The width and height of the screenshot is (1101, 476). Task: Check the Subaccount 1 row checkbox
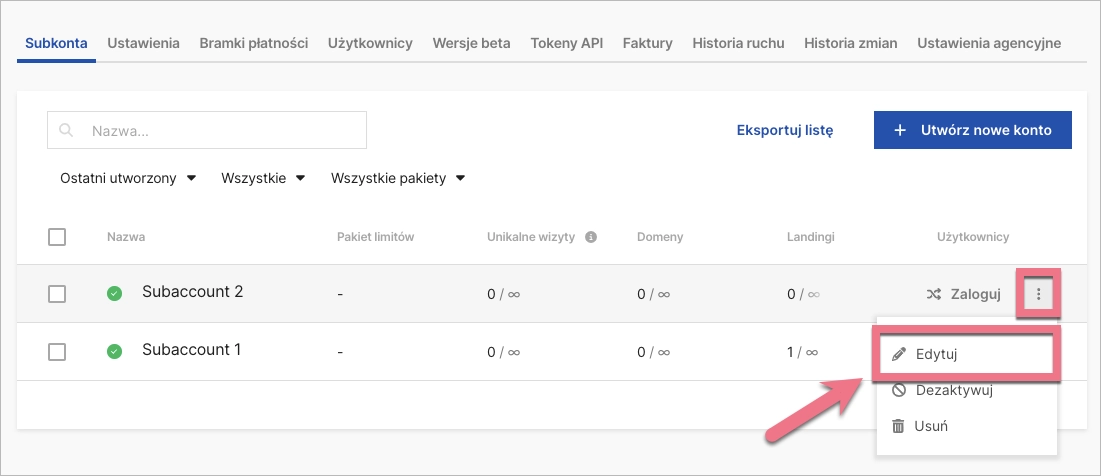point(57,351)
